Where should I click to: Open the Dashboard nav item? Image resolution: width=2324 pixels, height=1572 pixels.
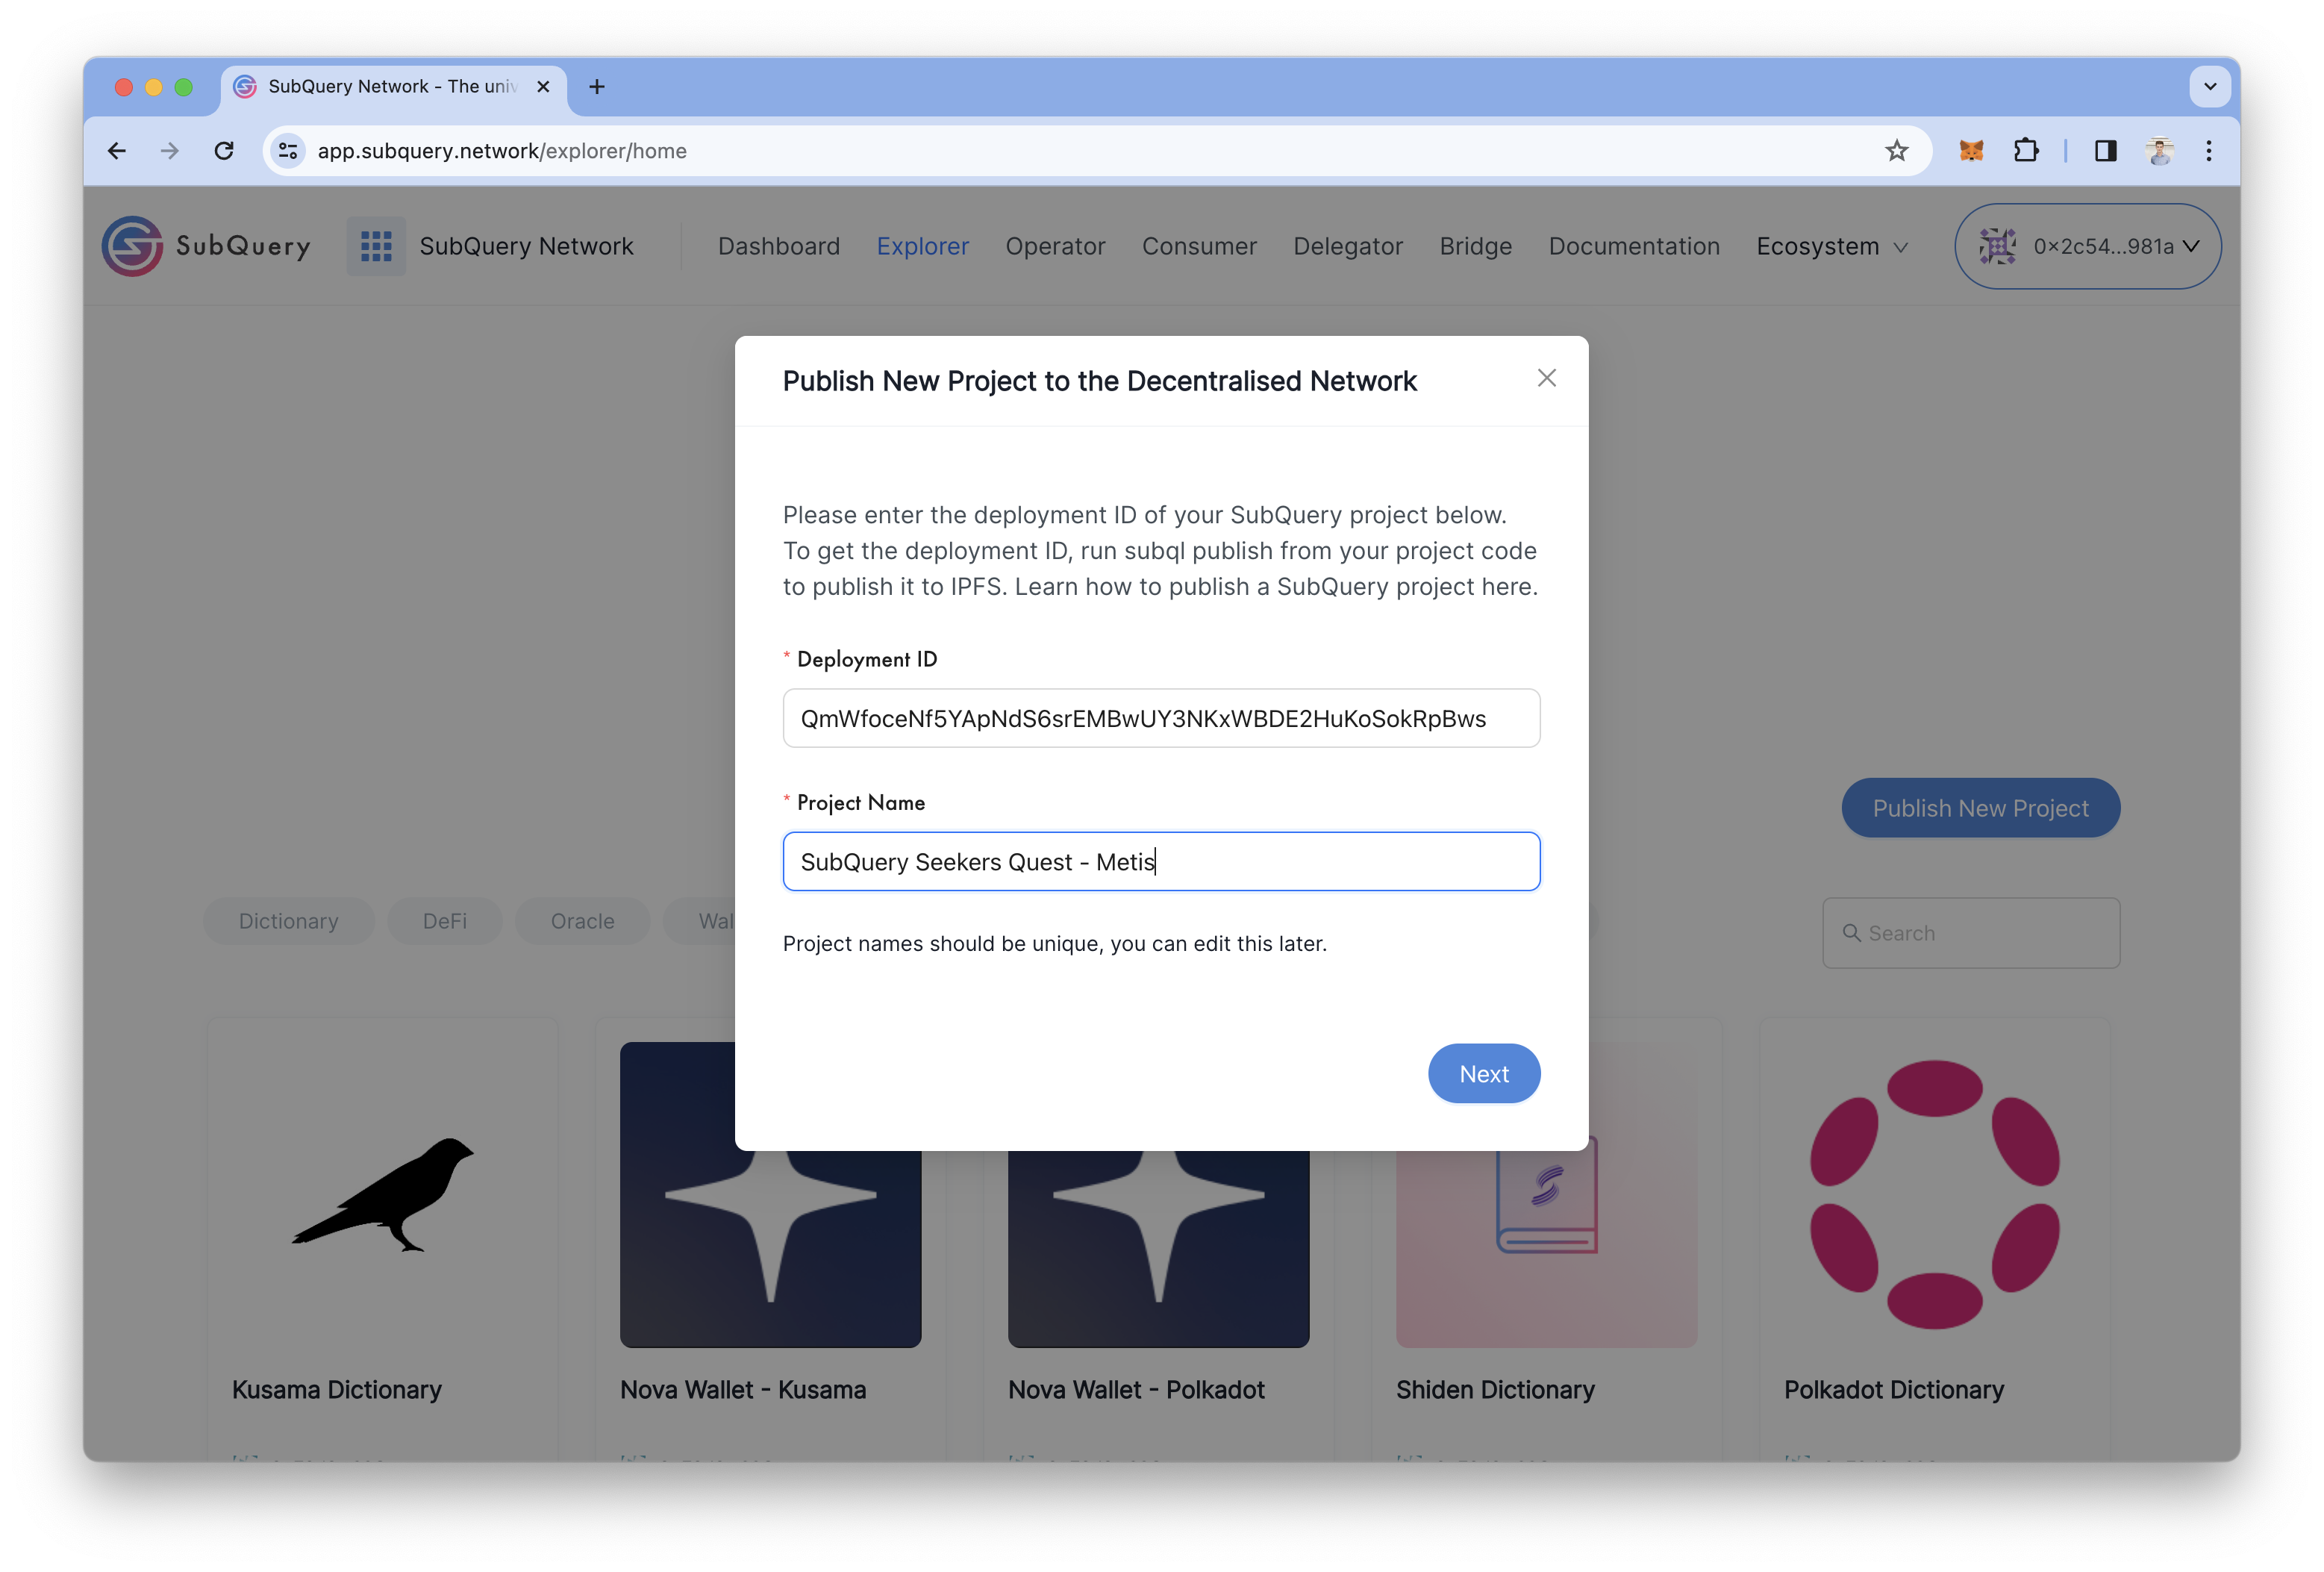[x=778, y=246]
